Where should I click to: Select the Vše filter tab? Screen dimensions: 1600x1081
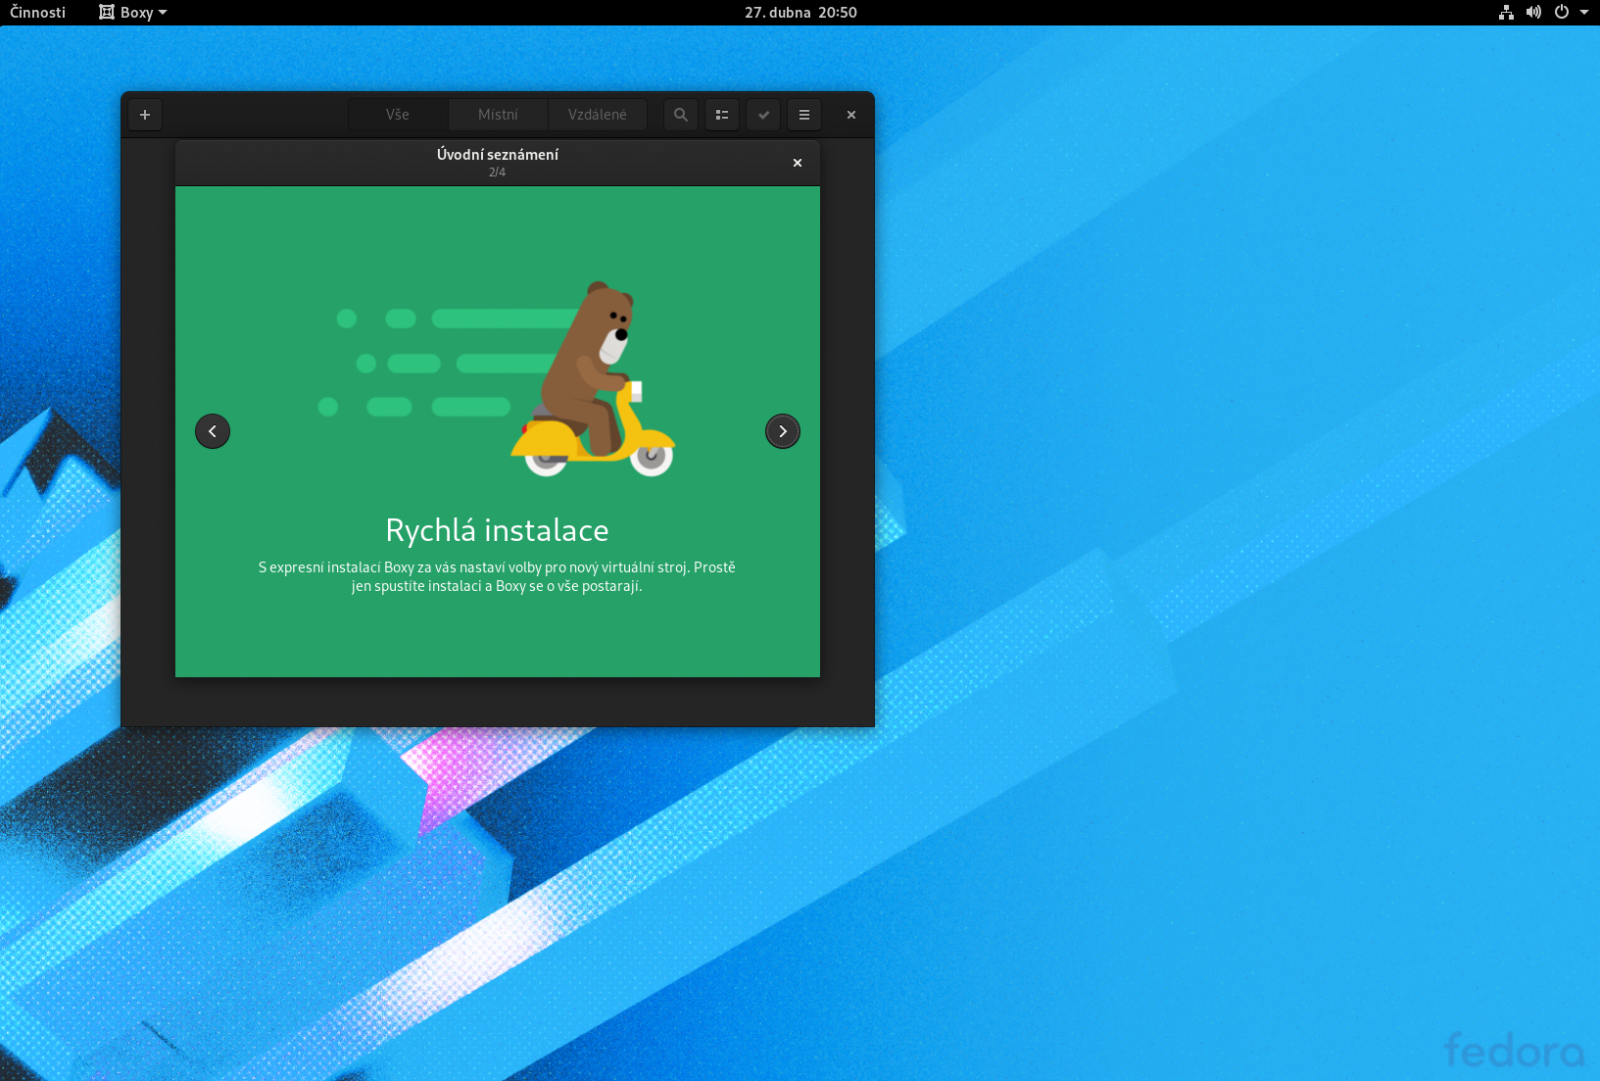point(397,114)
